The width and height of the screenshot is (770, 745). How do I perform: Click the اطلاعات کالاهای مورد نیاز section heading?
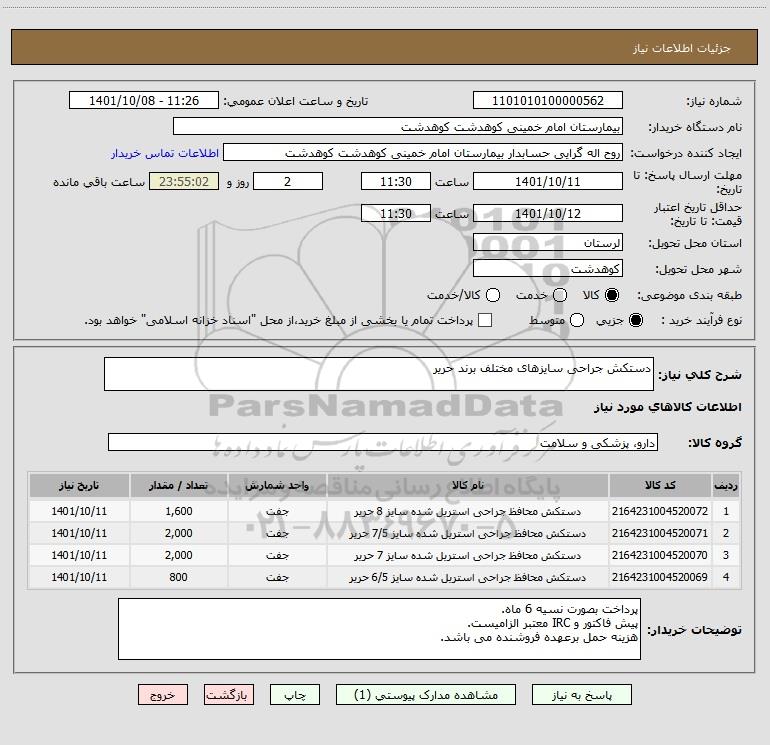tap(668, 407)
